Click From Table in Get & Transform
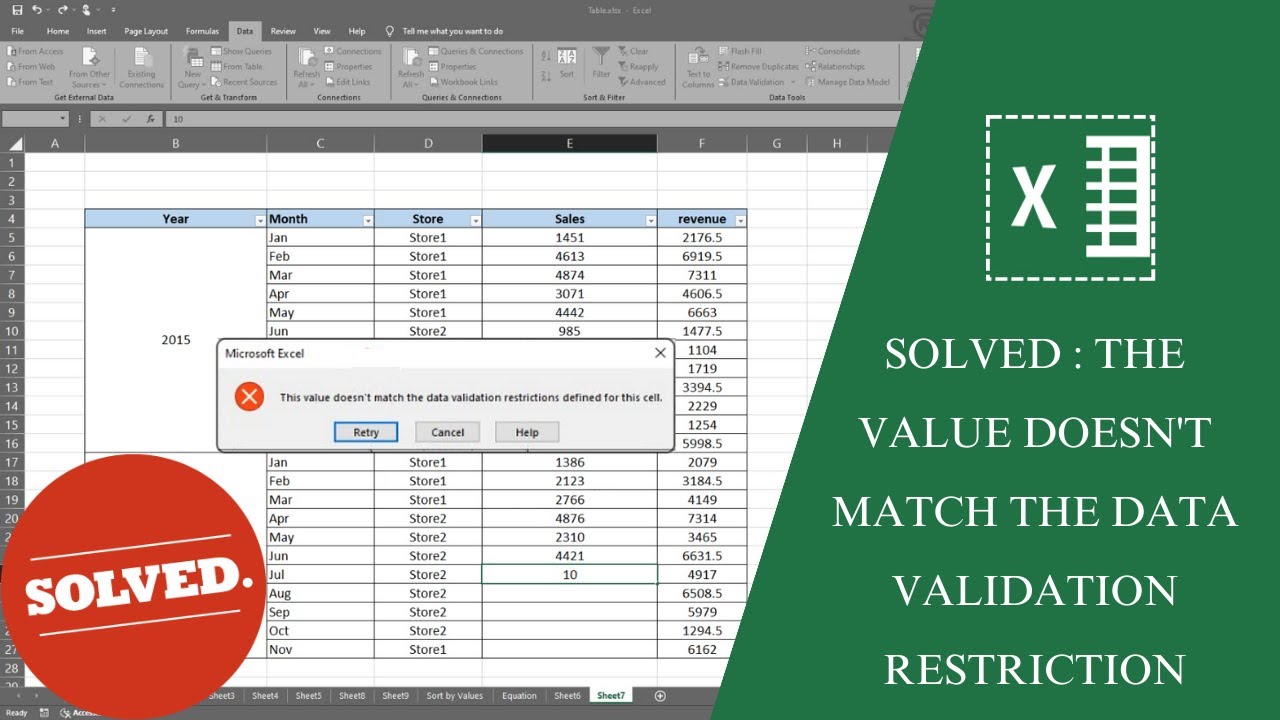Screen dimensions: 1280x720 pos(237,67)
